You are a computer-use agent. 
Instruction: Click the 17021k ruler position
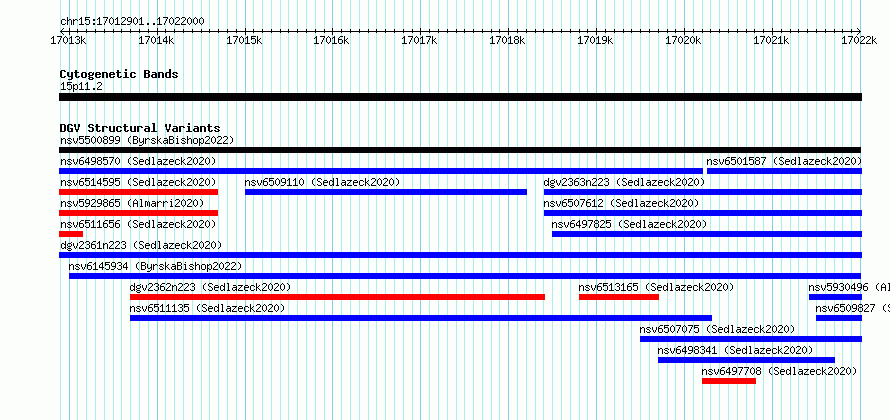tap(771, 40)
